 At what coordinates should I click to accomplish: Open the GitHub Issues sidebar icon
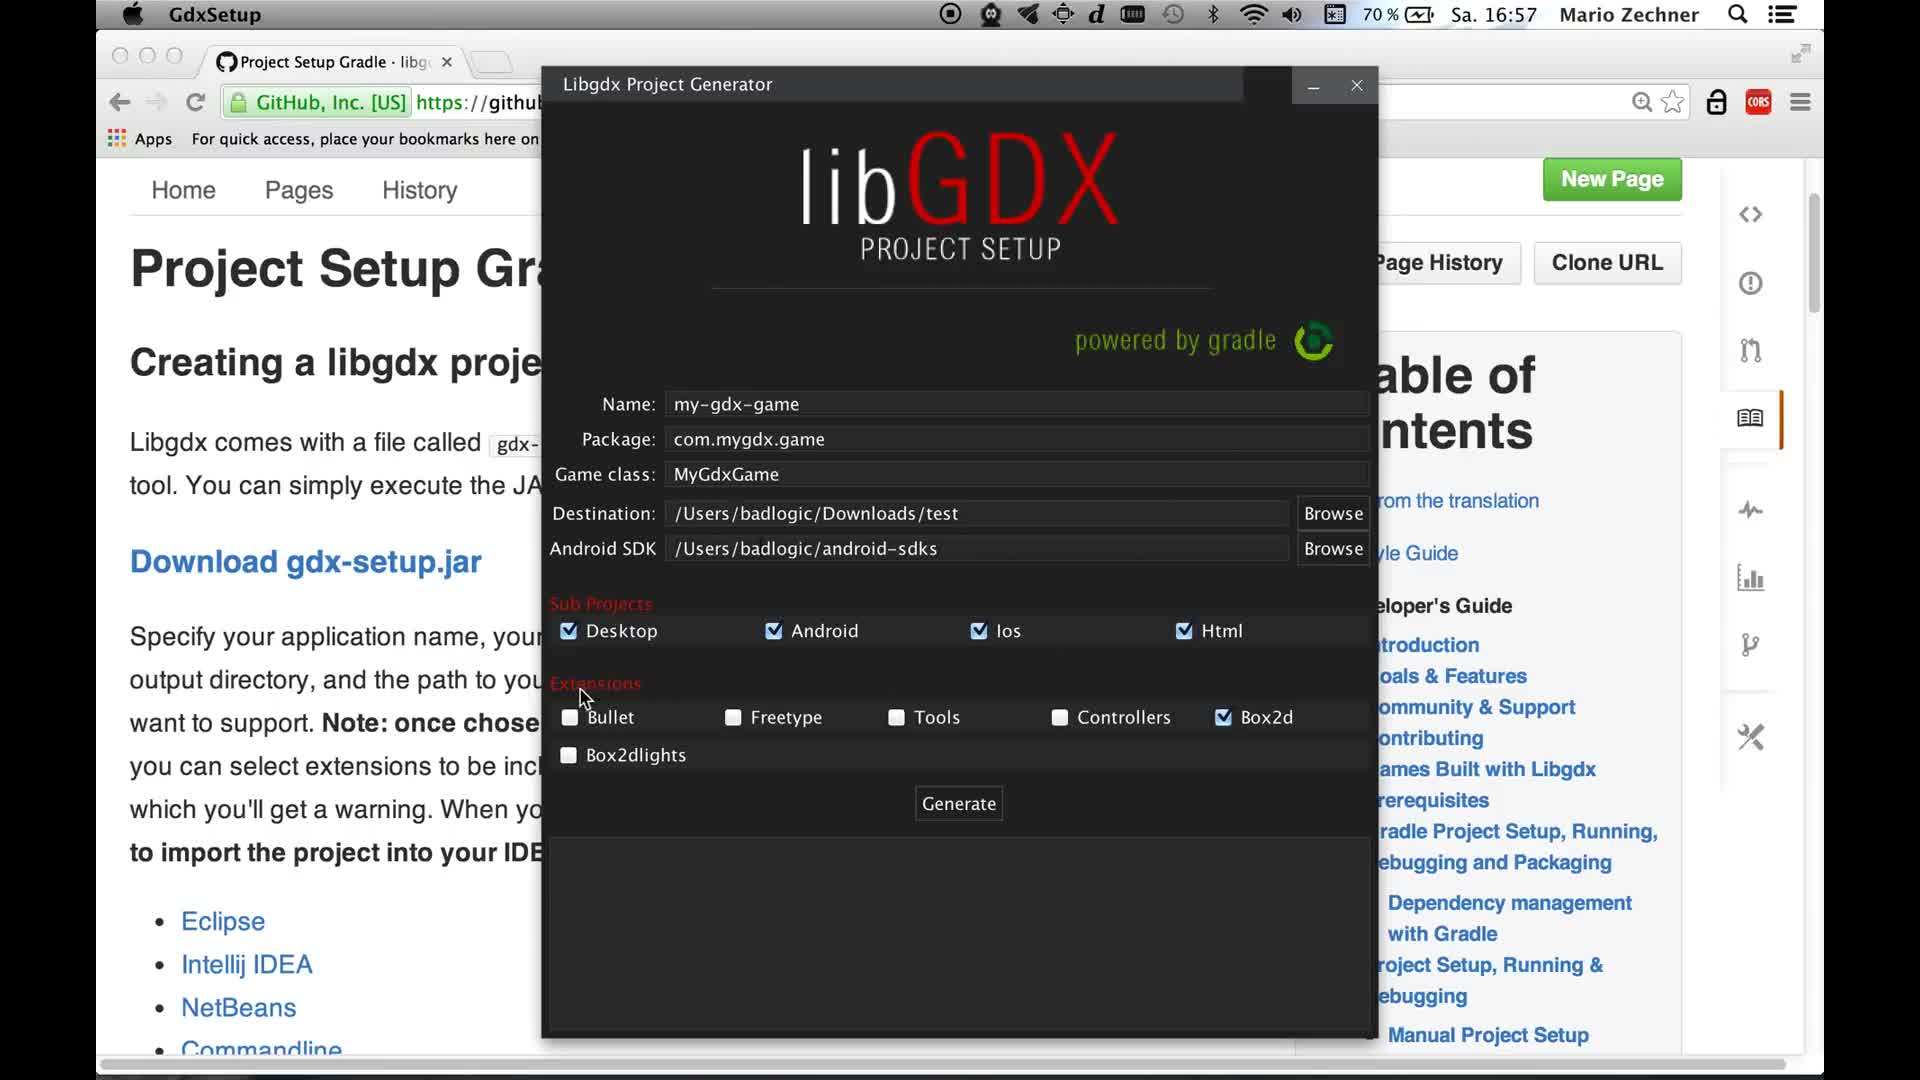(x=1750, y=283)
